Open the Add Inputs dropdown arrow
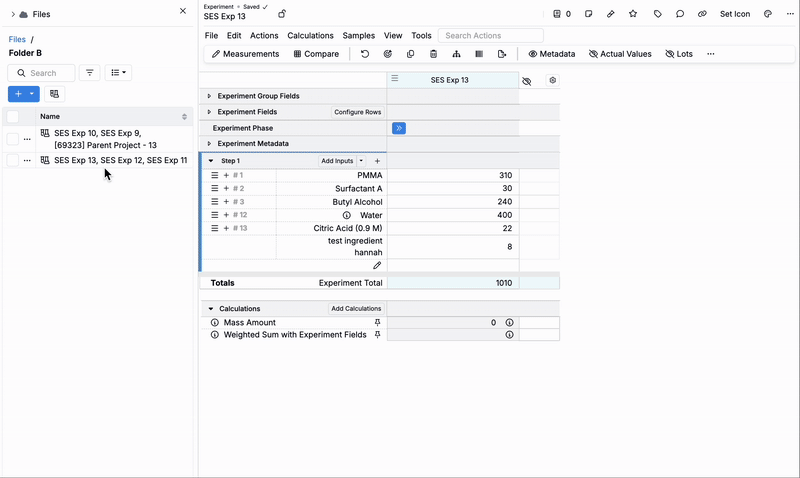Viewport: 800px width, 478px height. (x=362, y=161)
